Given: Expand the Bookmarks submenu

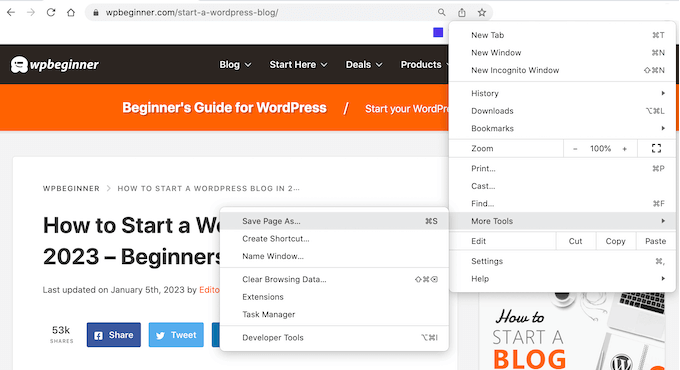Looking at the screenshot, I should [562, 128].
